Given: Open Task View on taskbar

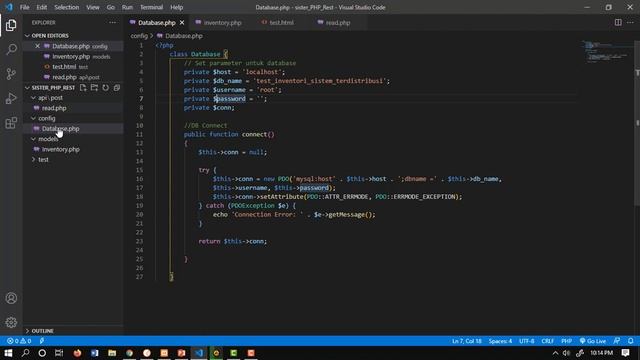Looking at the screenshot, I should click(x=59, y=353).
